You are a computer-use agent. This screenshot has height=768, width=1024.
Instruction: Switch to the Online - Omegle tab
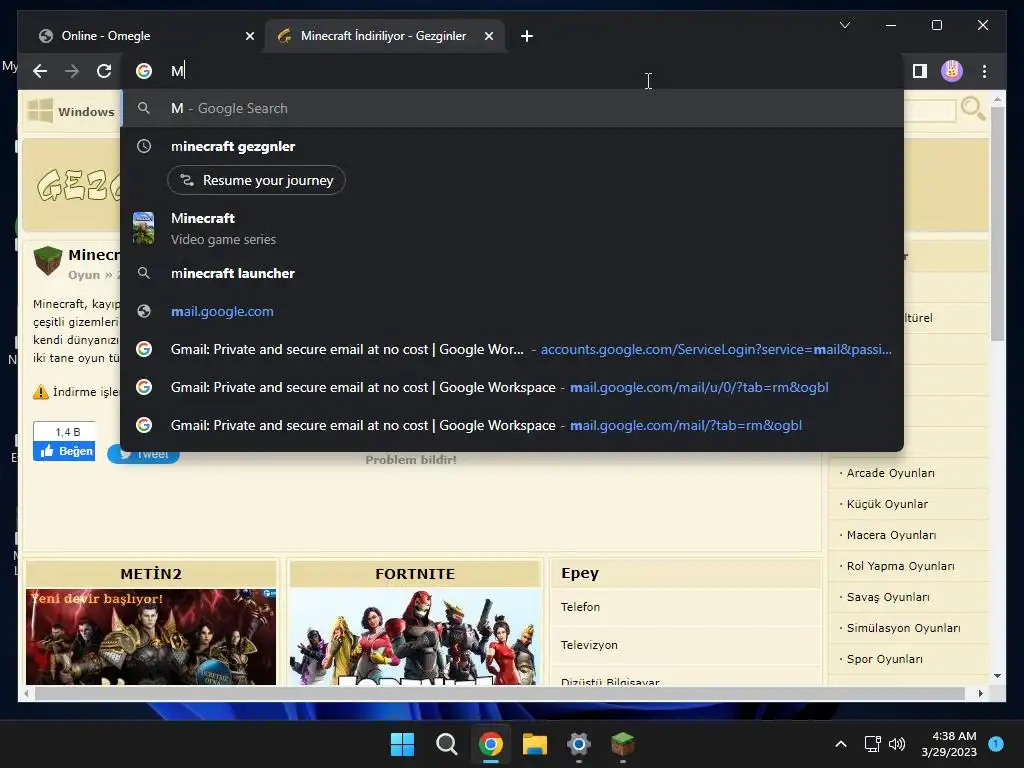point(144,36)
